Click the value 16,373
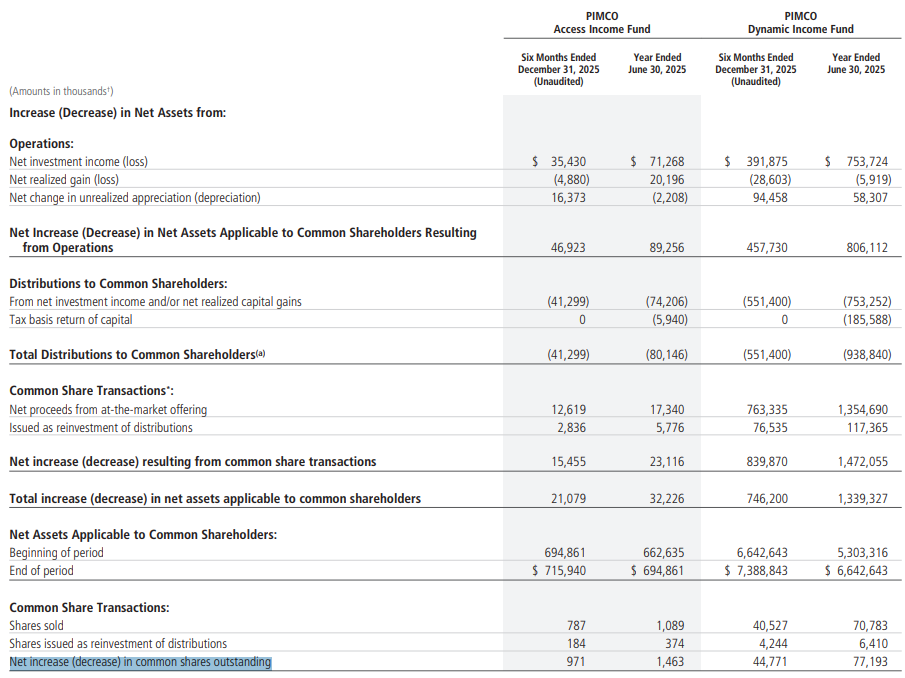This screenshot has width=905, height=678. point(568,197)
